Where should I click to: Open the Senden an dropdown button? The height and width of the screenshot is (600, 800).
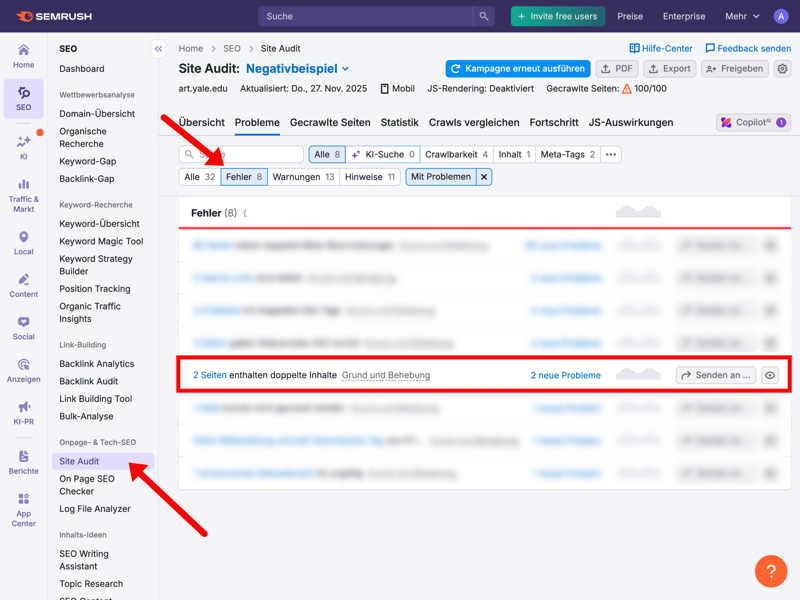point(716,375)
